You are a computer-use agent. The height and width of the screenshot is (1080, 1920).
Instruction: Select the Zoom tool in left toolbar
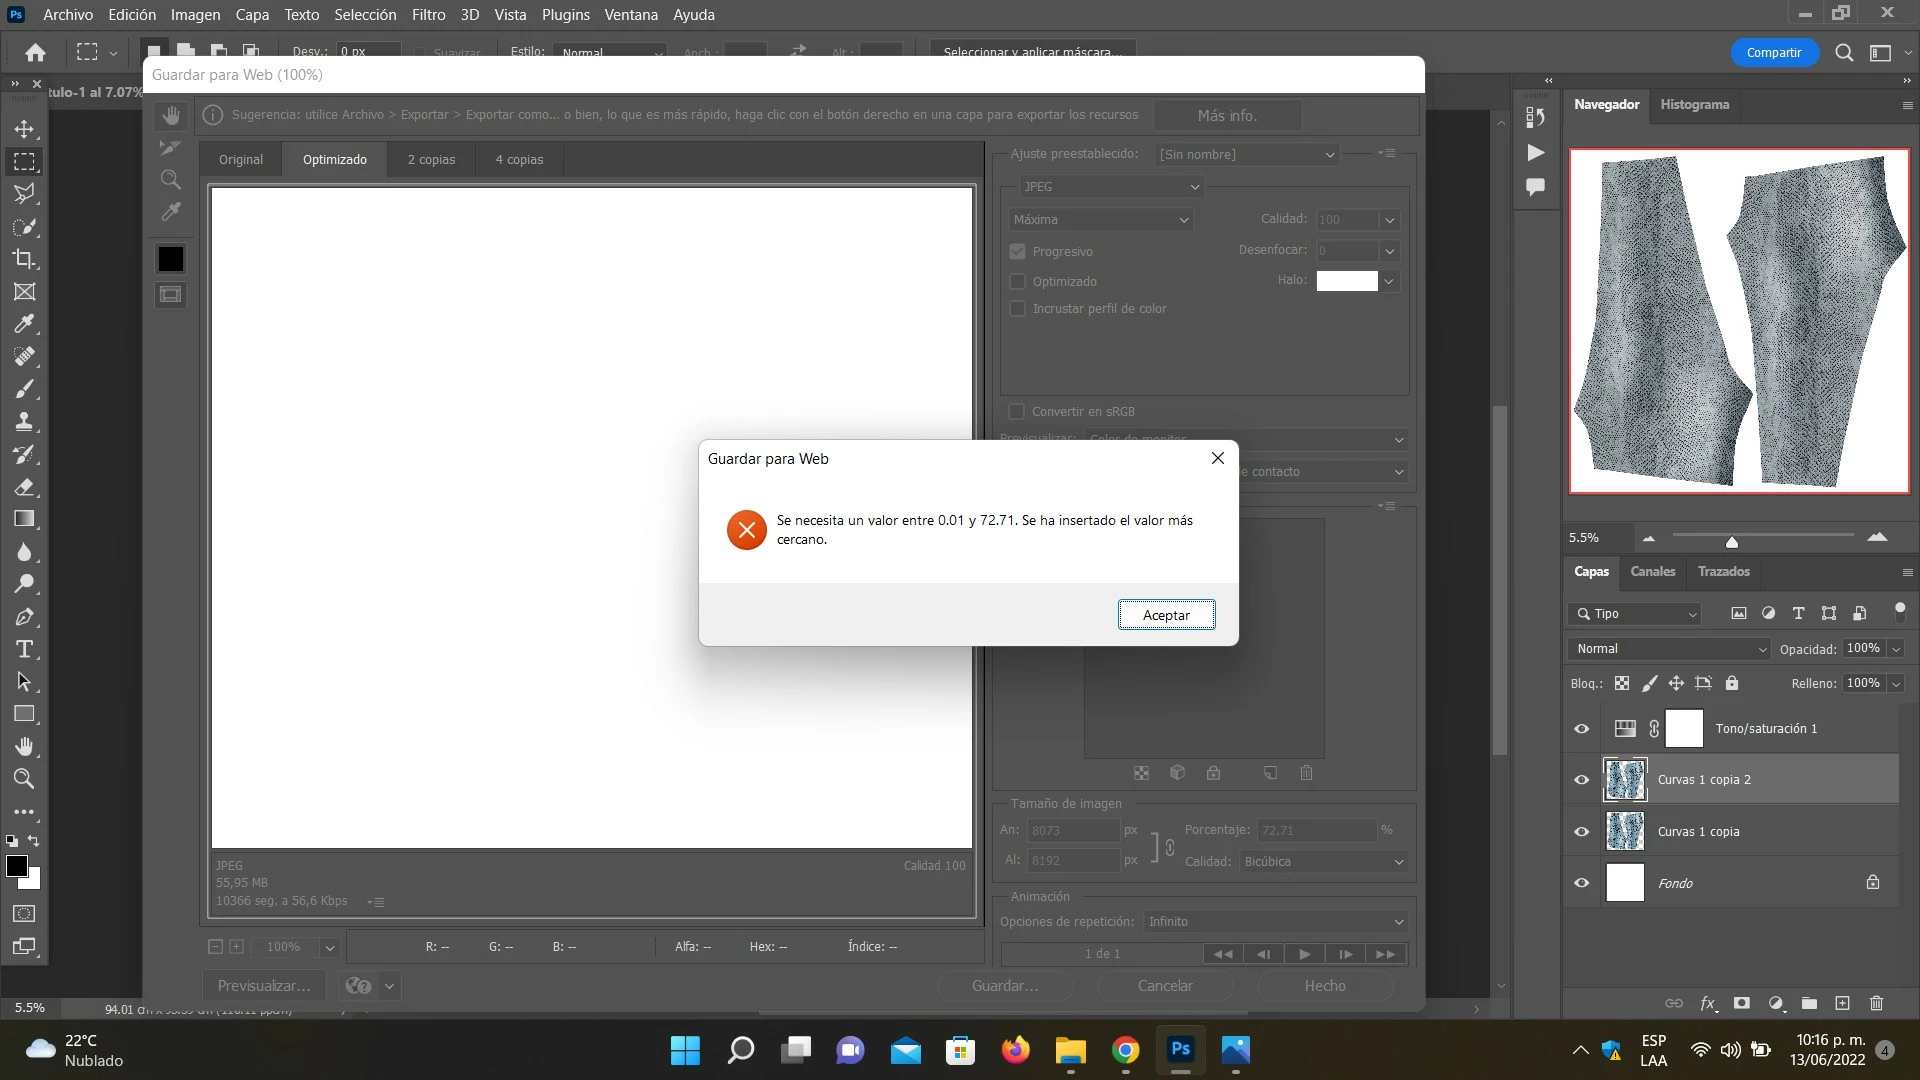pyautogui.click(x=24, y=779)
